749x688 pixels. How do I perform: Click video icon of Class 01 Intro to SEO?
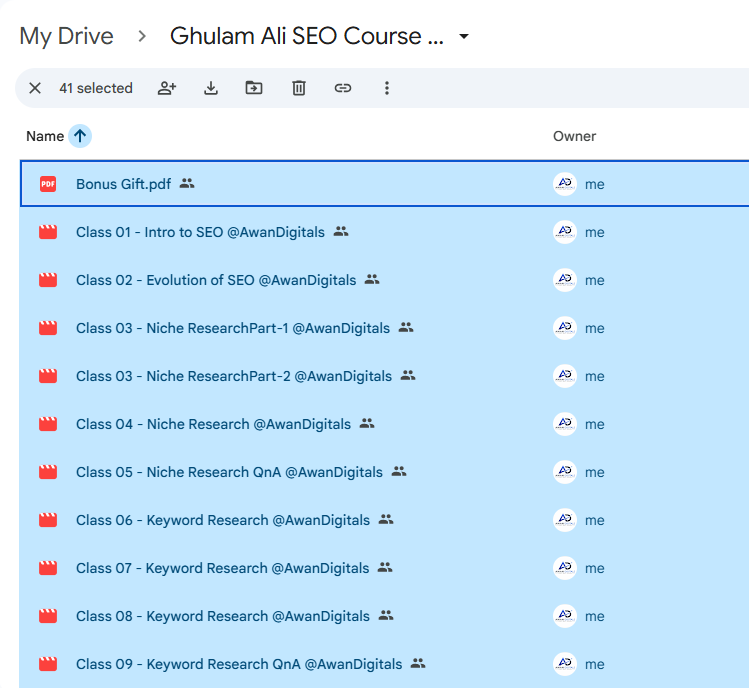48,232
